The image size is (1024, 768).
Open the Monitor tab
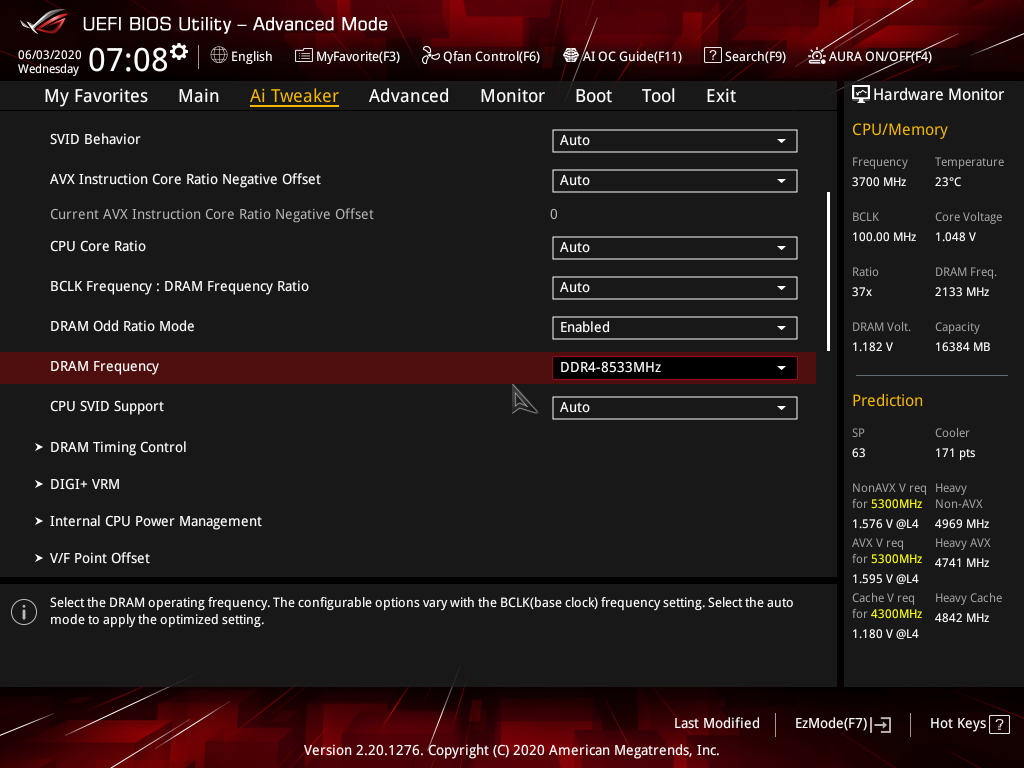pyautogui.click(x=512, y=95)
